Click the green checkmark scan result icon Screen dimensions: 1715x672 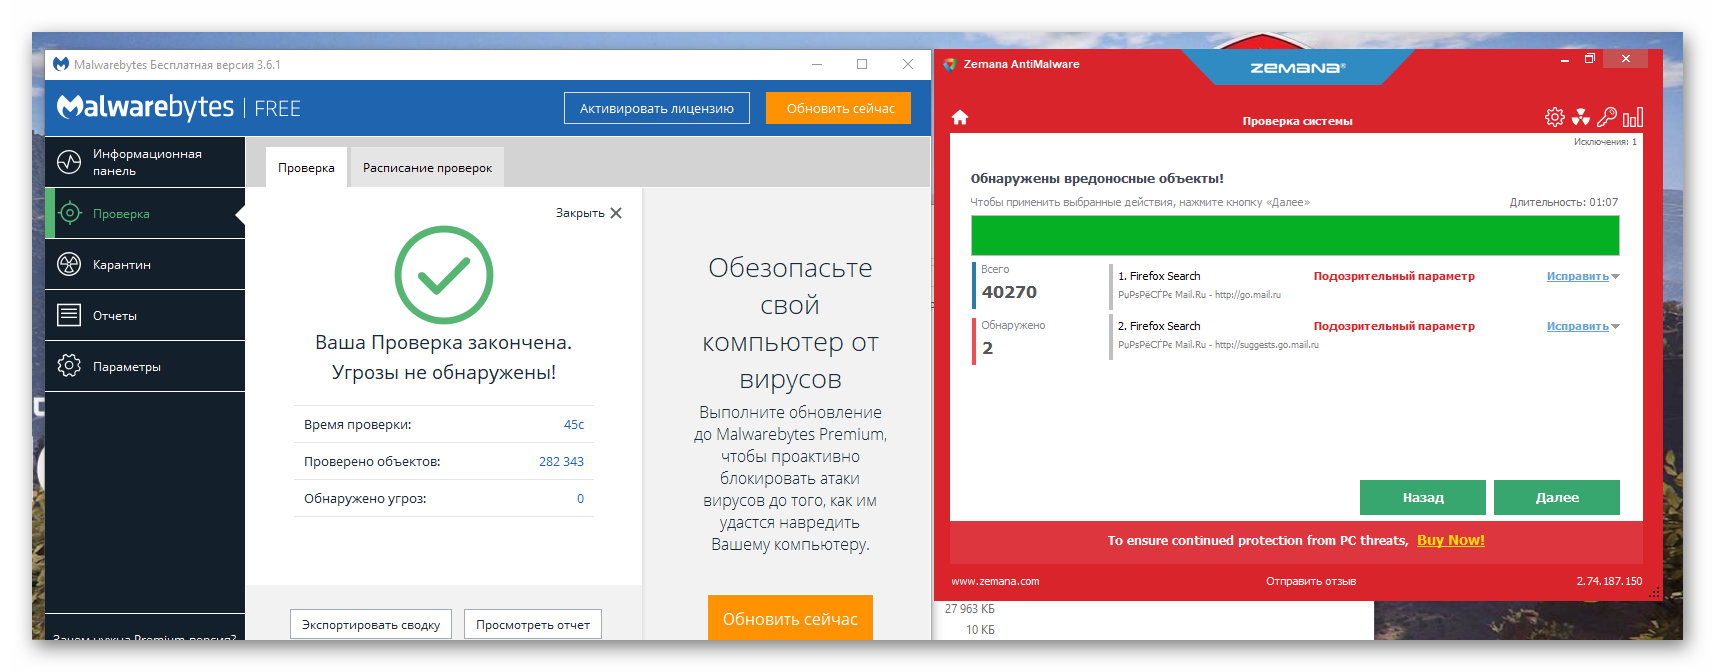coord(444,275)
